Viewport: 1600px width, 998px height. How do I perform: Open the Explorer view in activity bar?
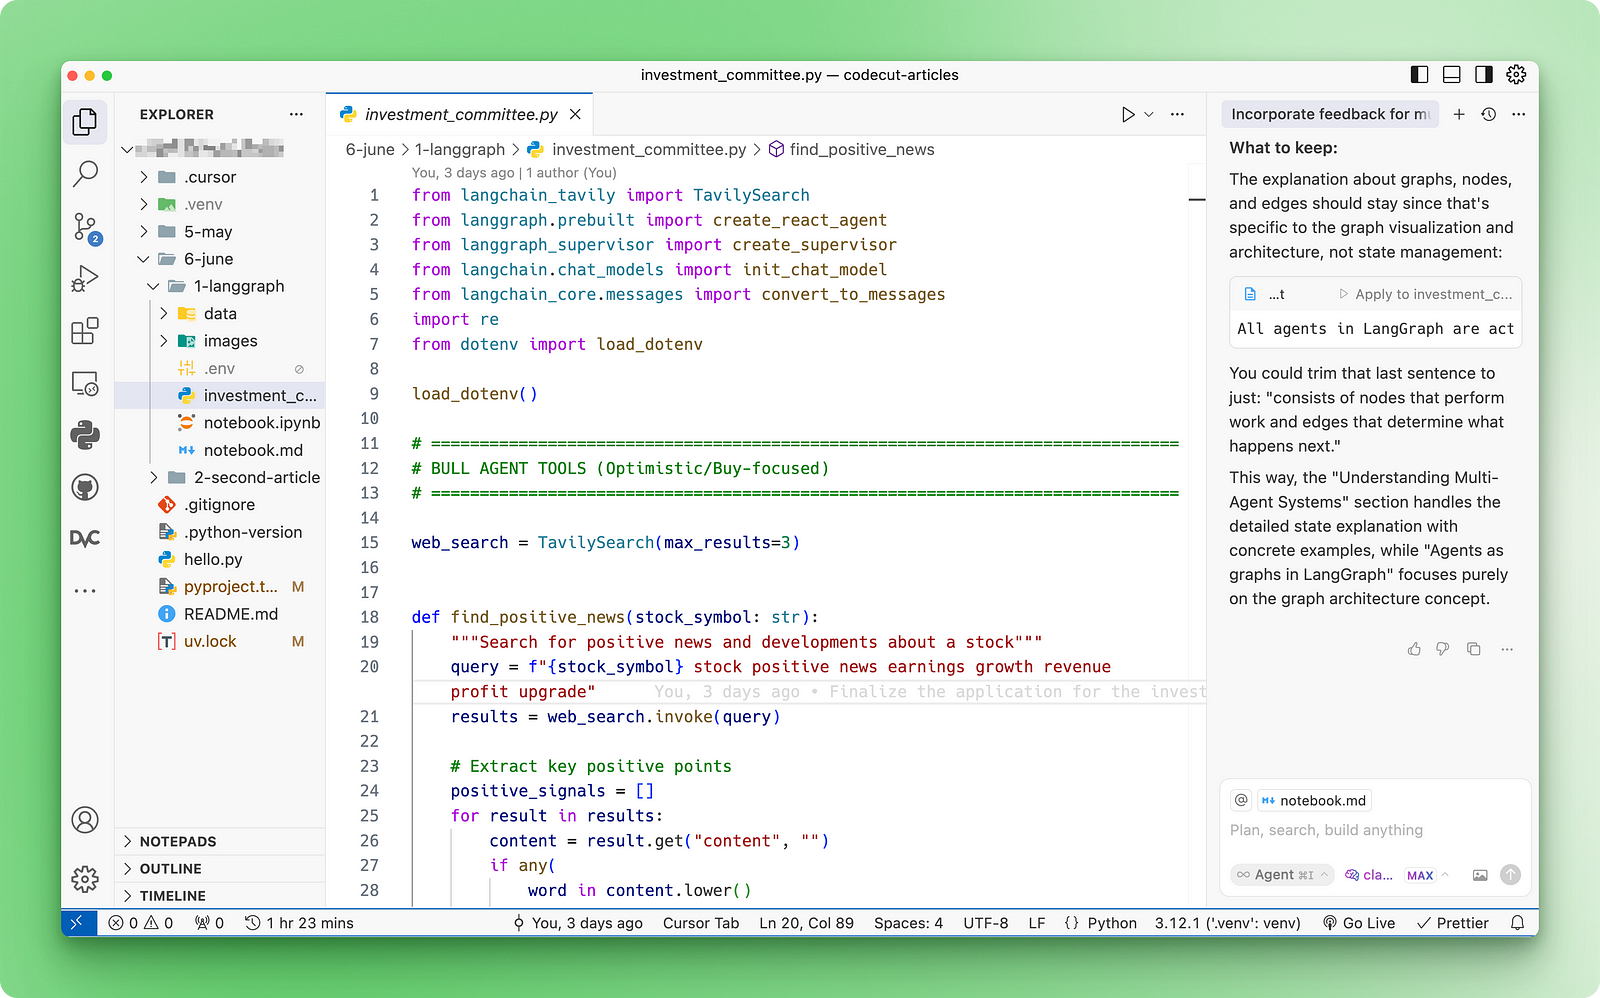tap(86, 122)
